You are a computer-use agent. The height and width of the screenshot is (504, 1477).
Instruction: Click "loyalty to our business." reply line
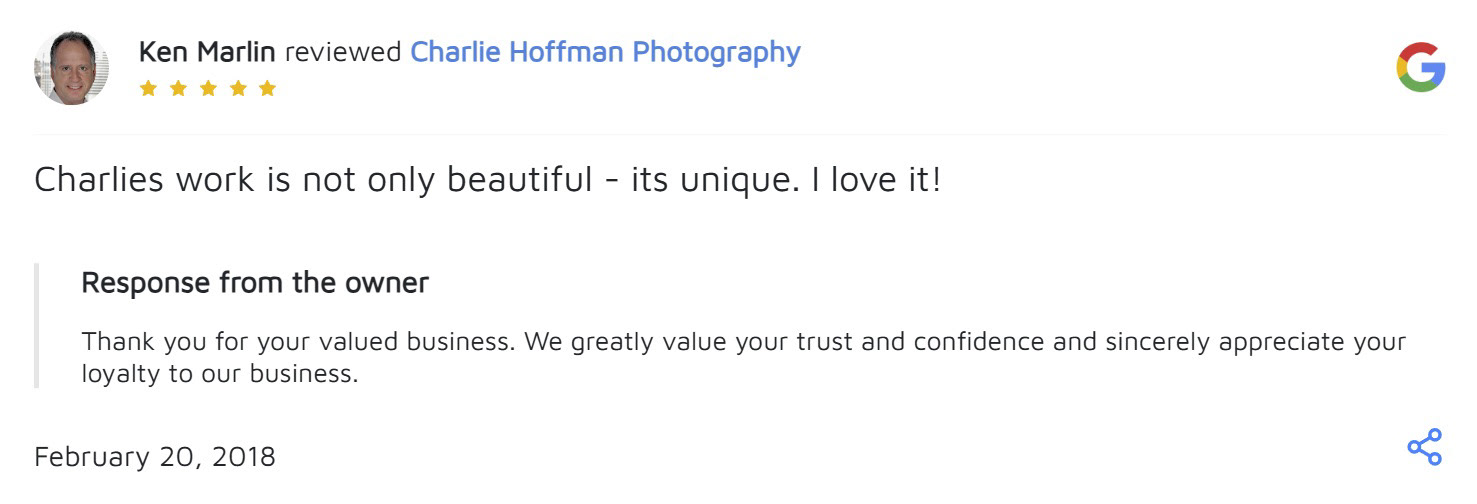point(219,375)
